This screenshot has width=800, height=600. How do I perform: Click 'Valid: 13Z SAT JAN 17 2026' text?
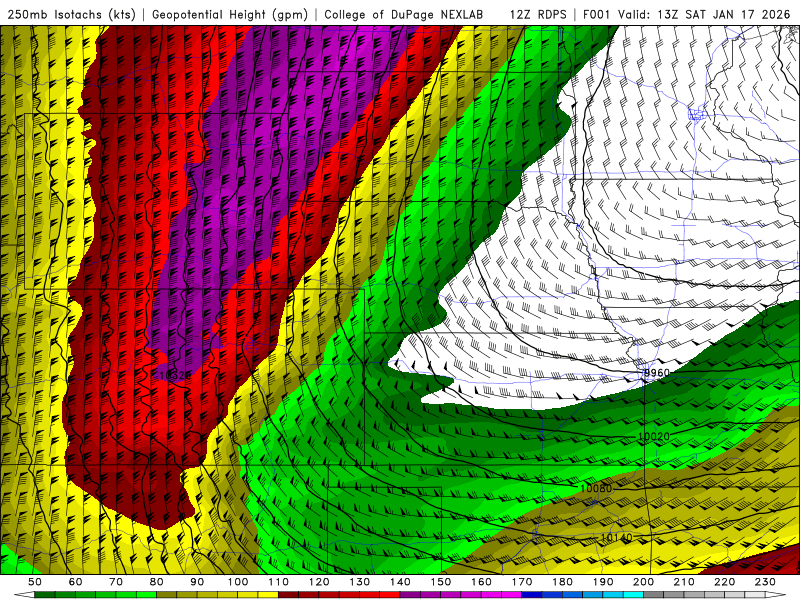pos(704,14)
